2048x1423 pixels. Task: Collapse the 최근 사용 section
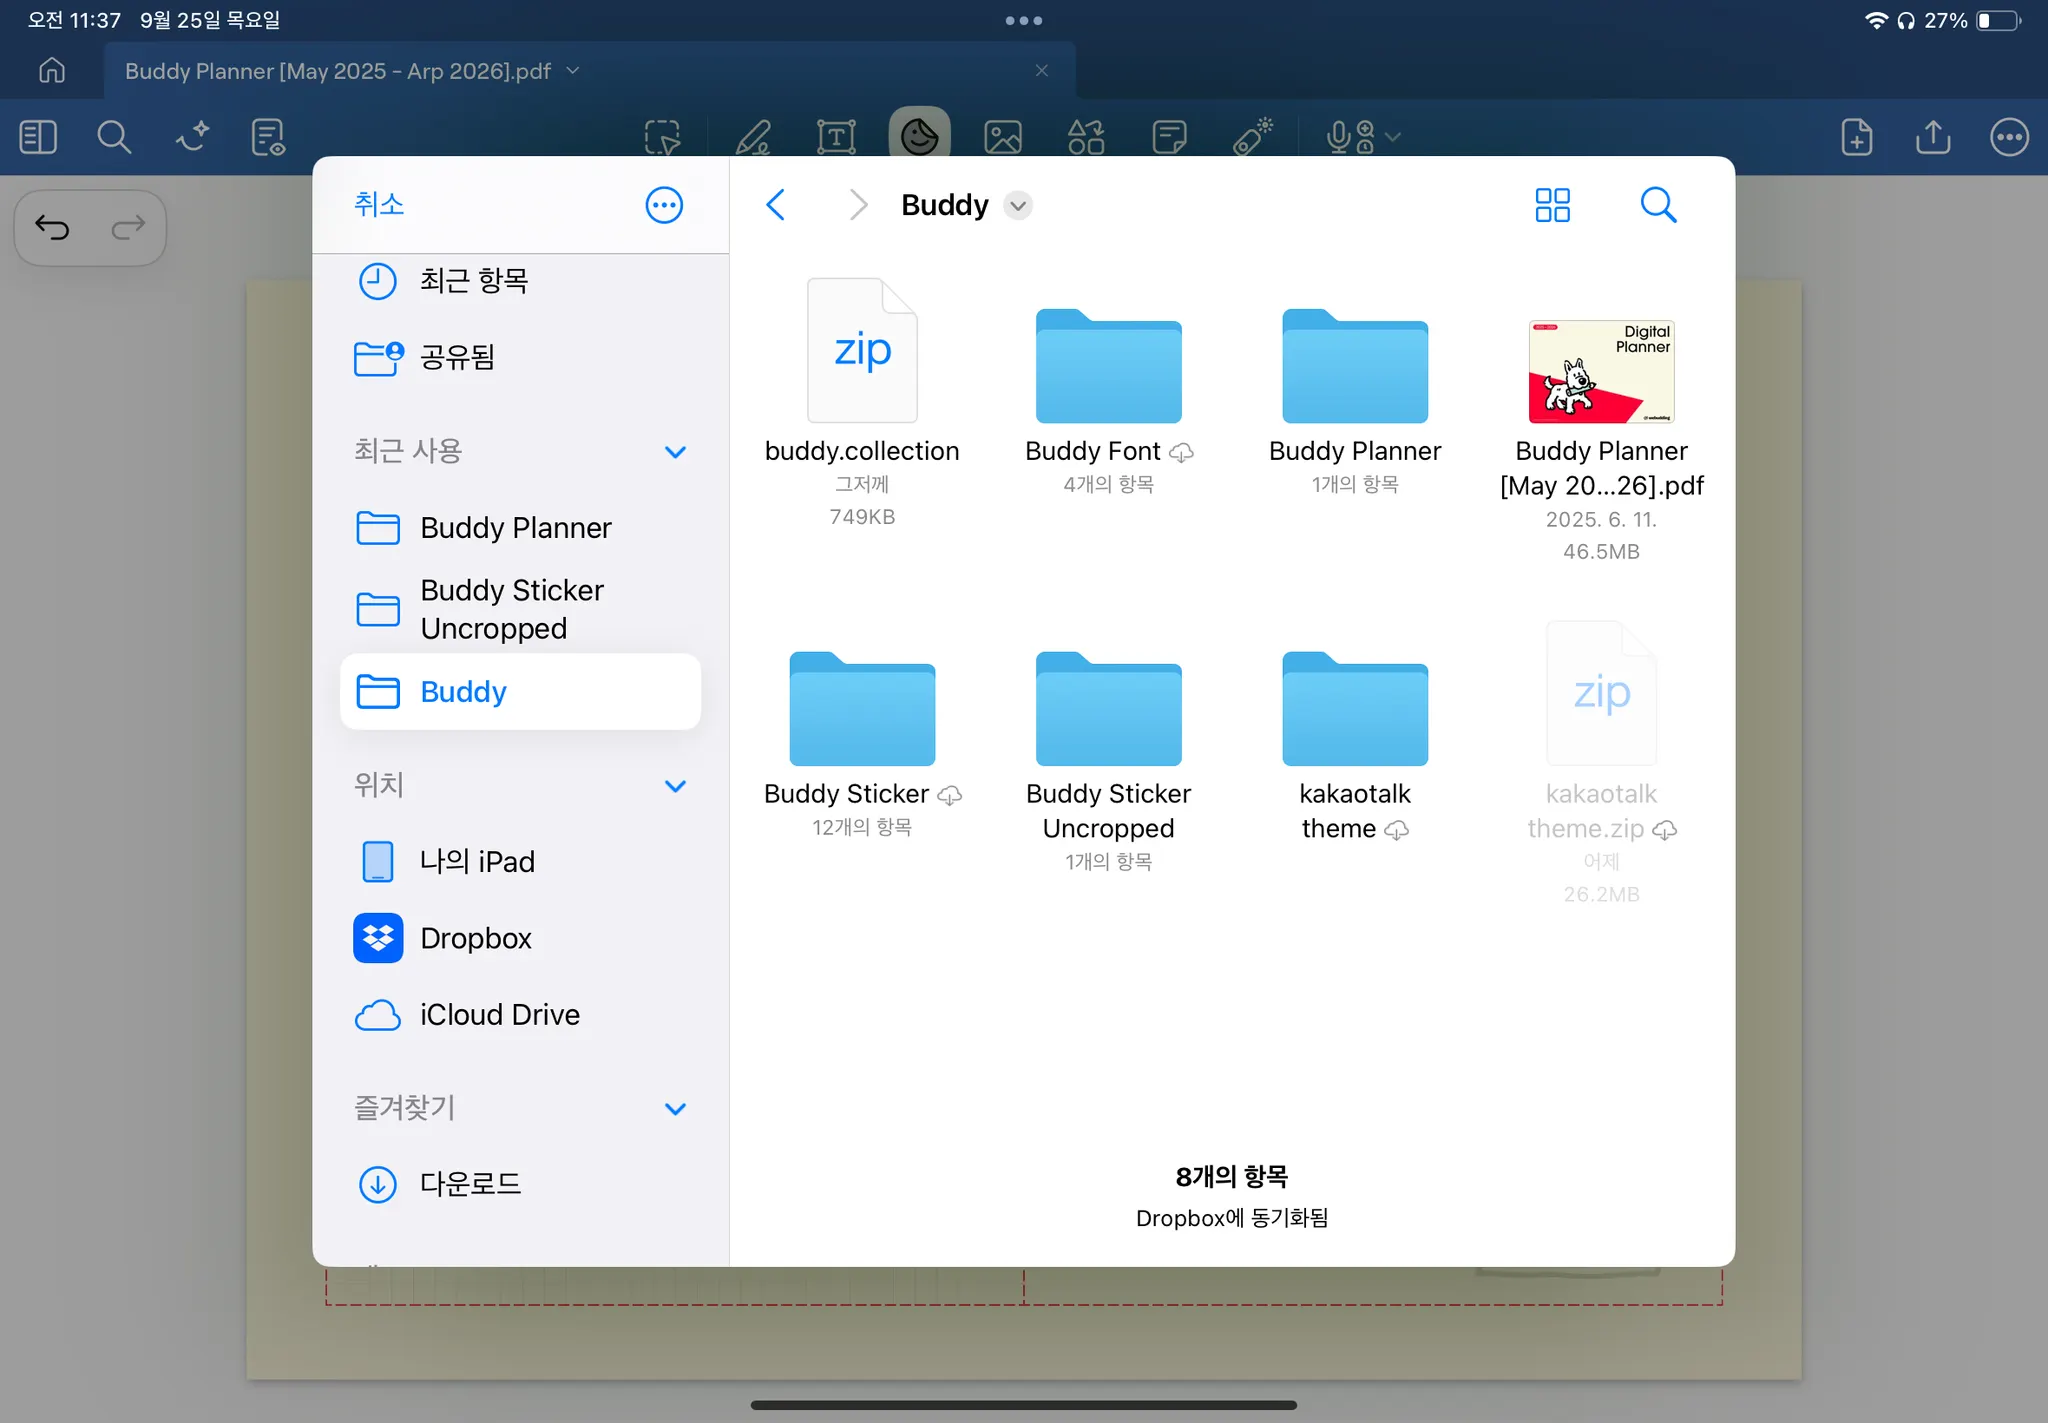[675, 452]
